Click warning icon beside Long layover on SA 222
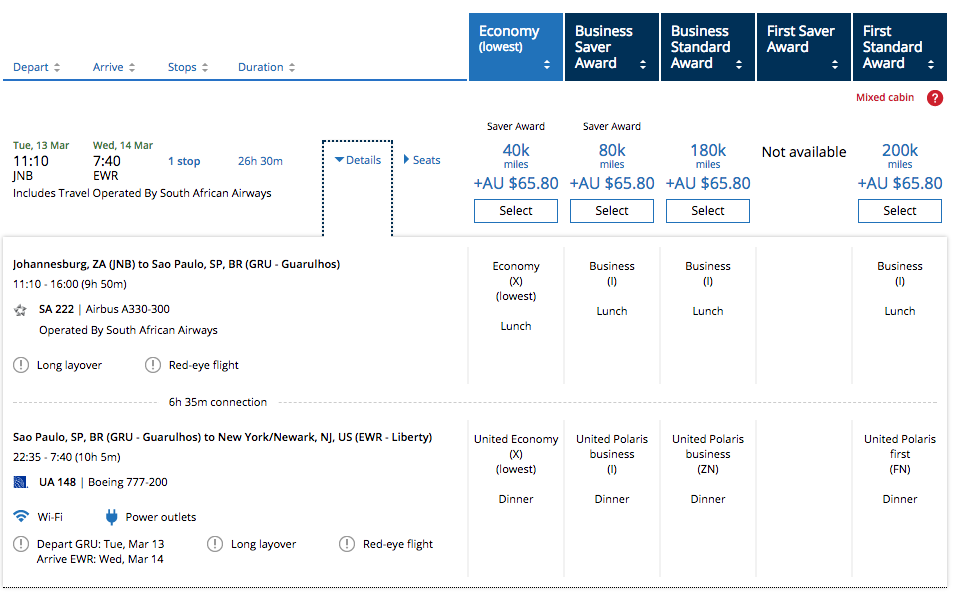 coord(21,365)
